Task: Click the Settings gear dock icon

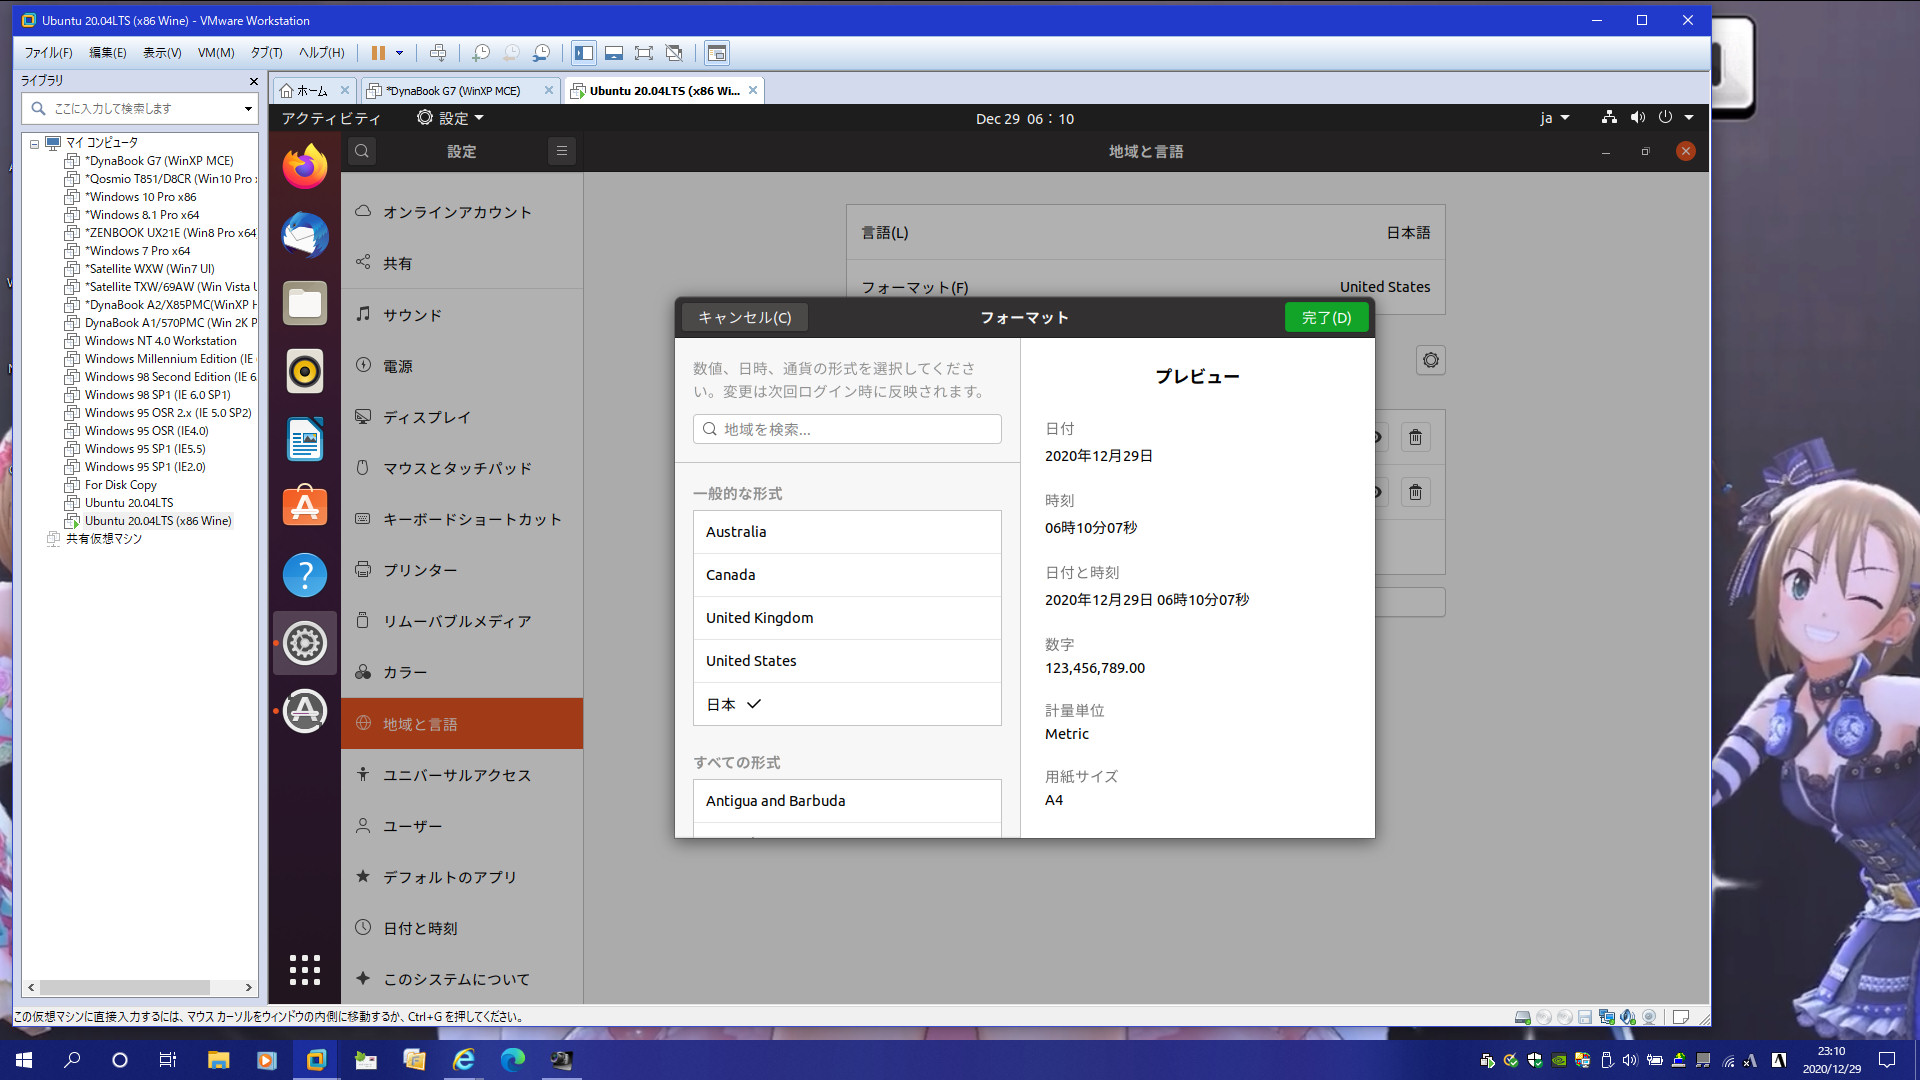Action: click(x=305, y=643)
